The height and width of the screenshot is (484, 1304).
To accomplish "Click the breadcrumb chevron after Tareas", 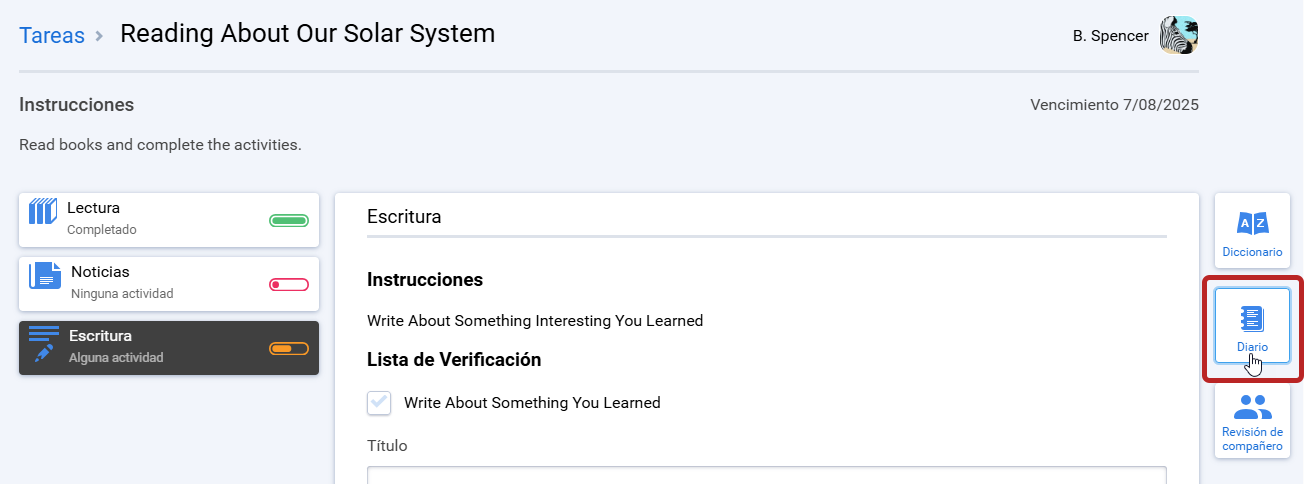I will coord(99,36).
